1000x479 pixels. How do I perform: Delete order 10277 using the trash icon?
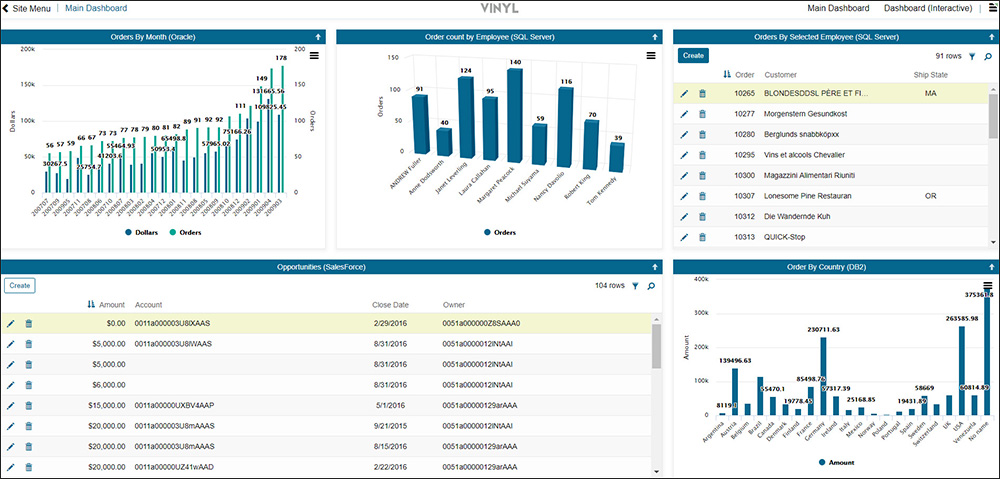(702, 114)
